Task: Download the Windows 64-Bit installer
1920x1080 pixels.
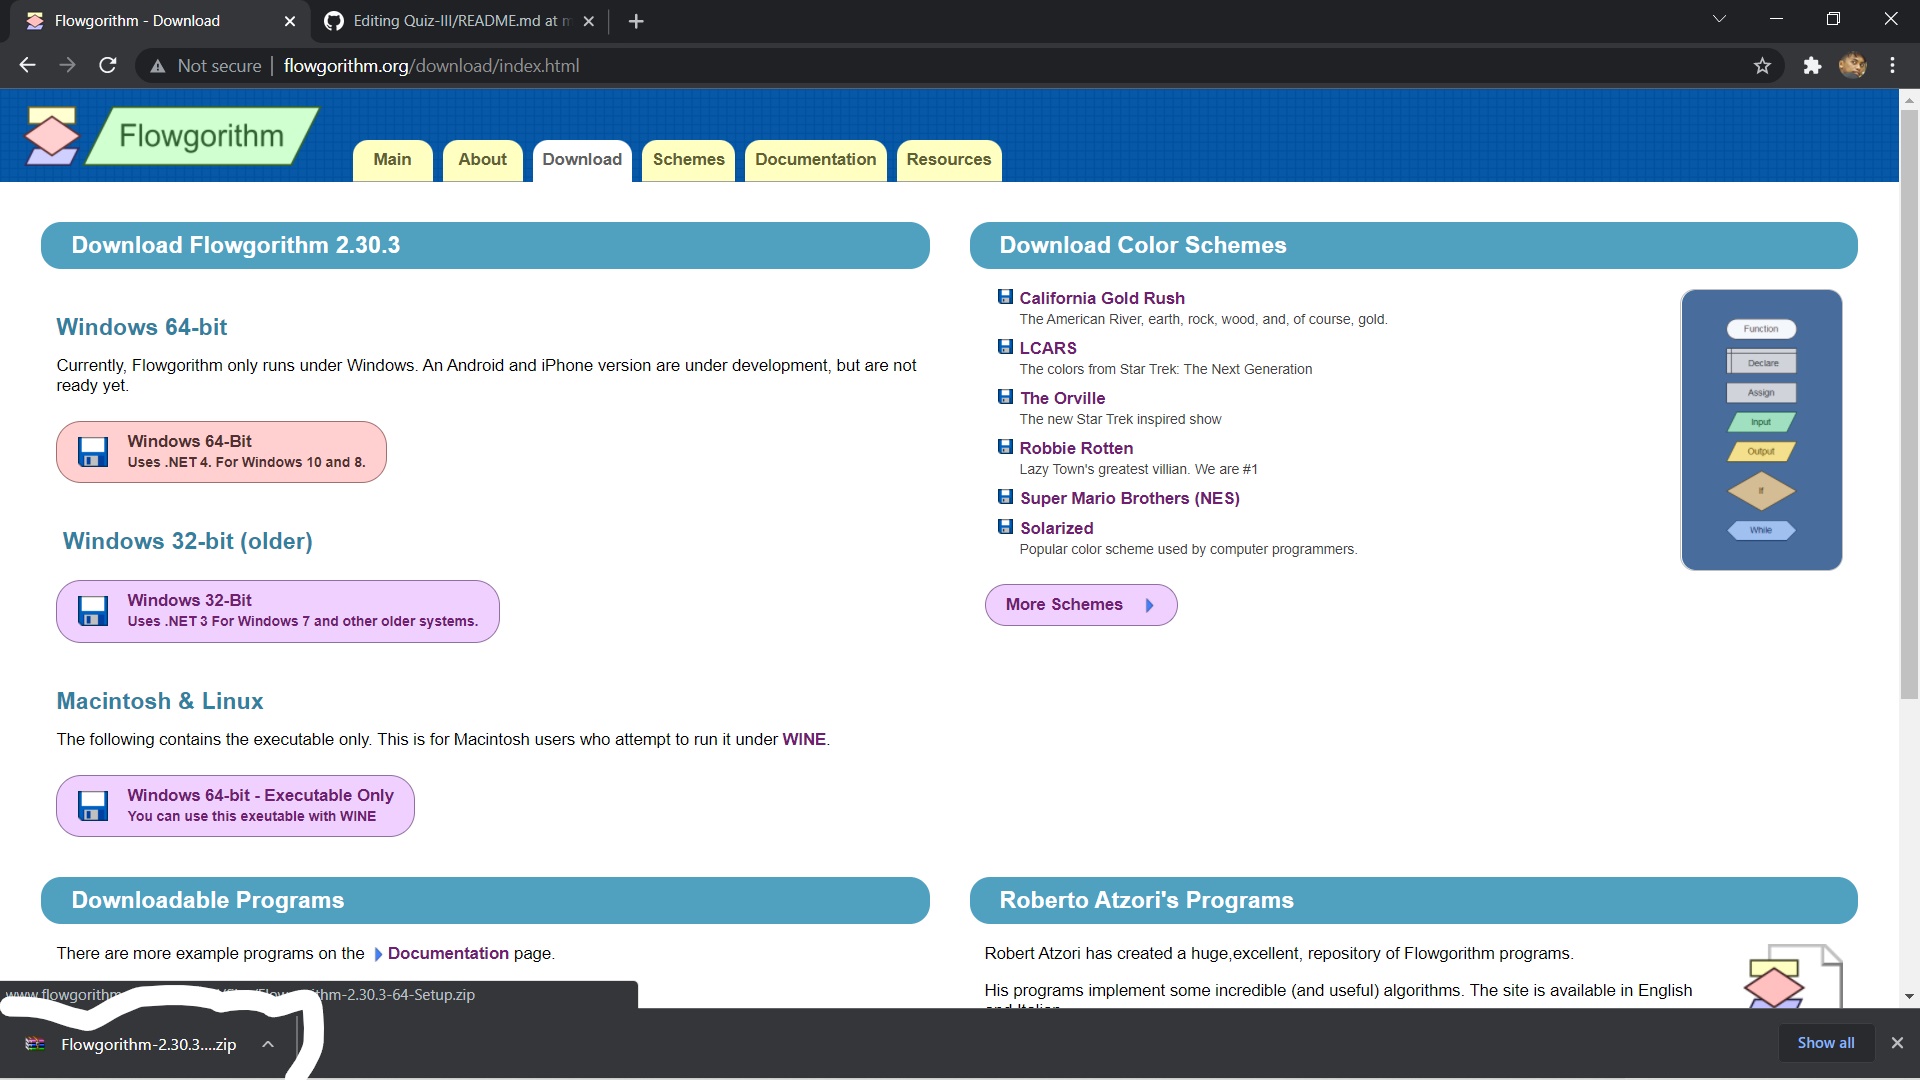Action: coord(221,452)
